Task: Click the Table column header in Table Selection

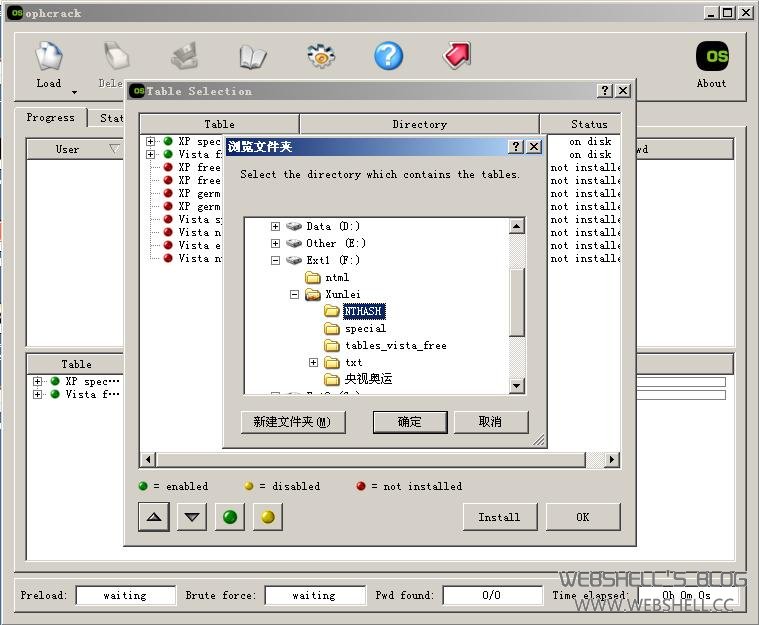Action: [219, 124]
